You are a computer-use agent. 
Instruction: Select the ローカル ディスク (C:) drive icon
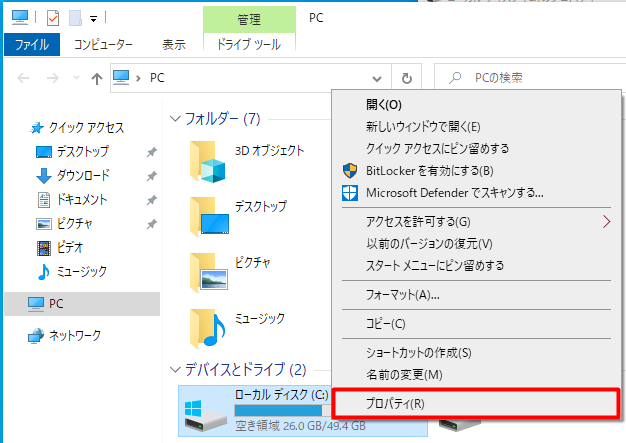click(203, 412)
